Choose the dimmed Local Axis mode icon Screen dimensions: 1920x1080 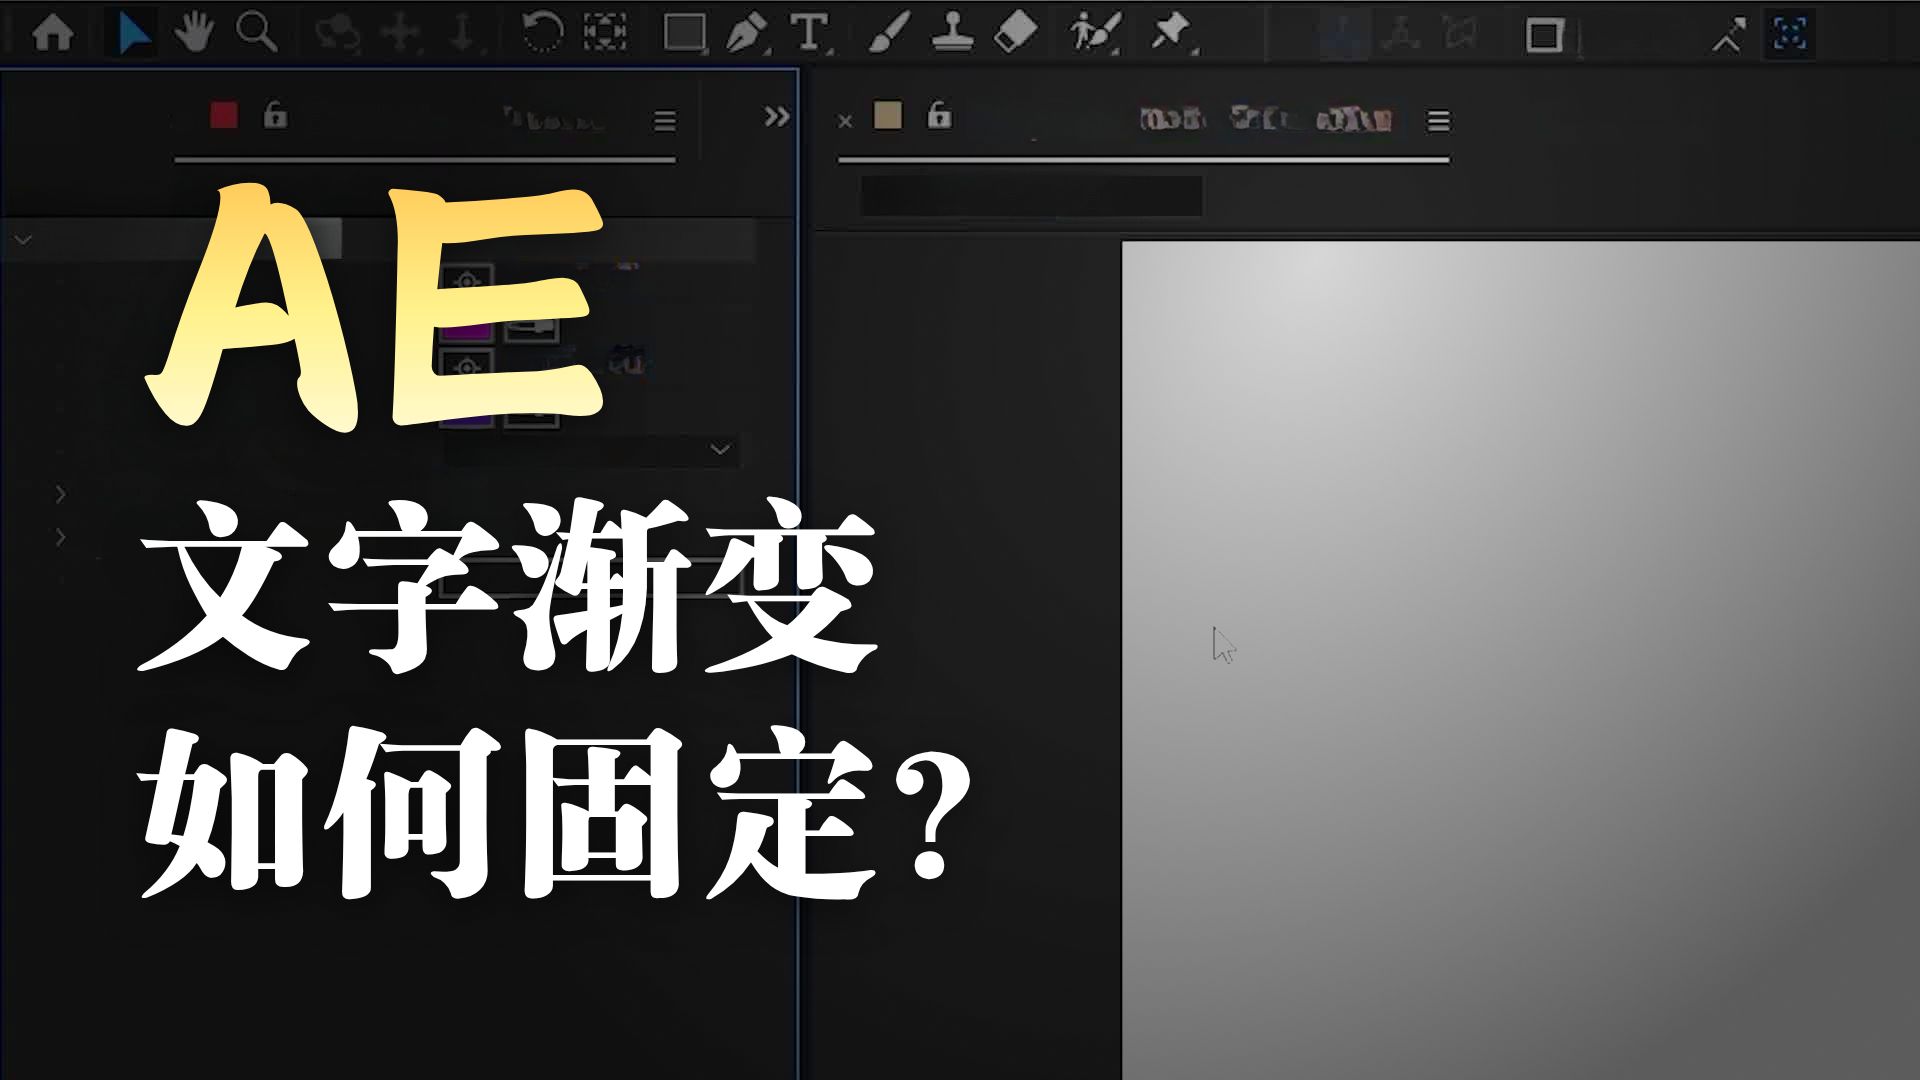[1344, 35]
